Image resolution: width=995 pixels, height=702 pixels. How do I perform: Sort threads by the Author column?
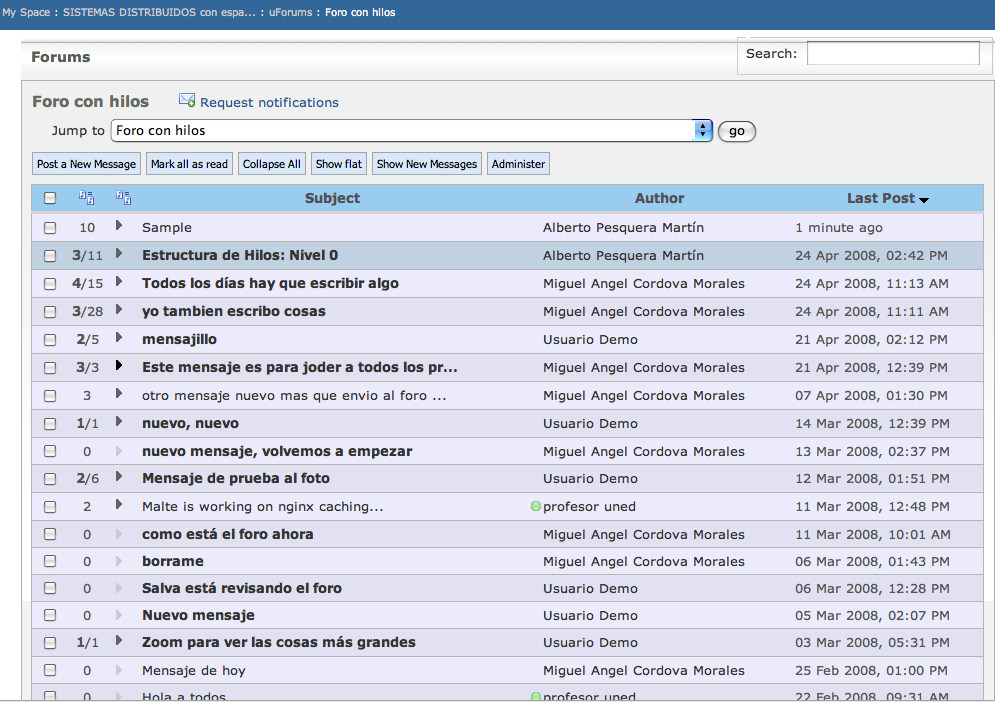[x=659, y=199]
